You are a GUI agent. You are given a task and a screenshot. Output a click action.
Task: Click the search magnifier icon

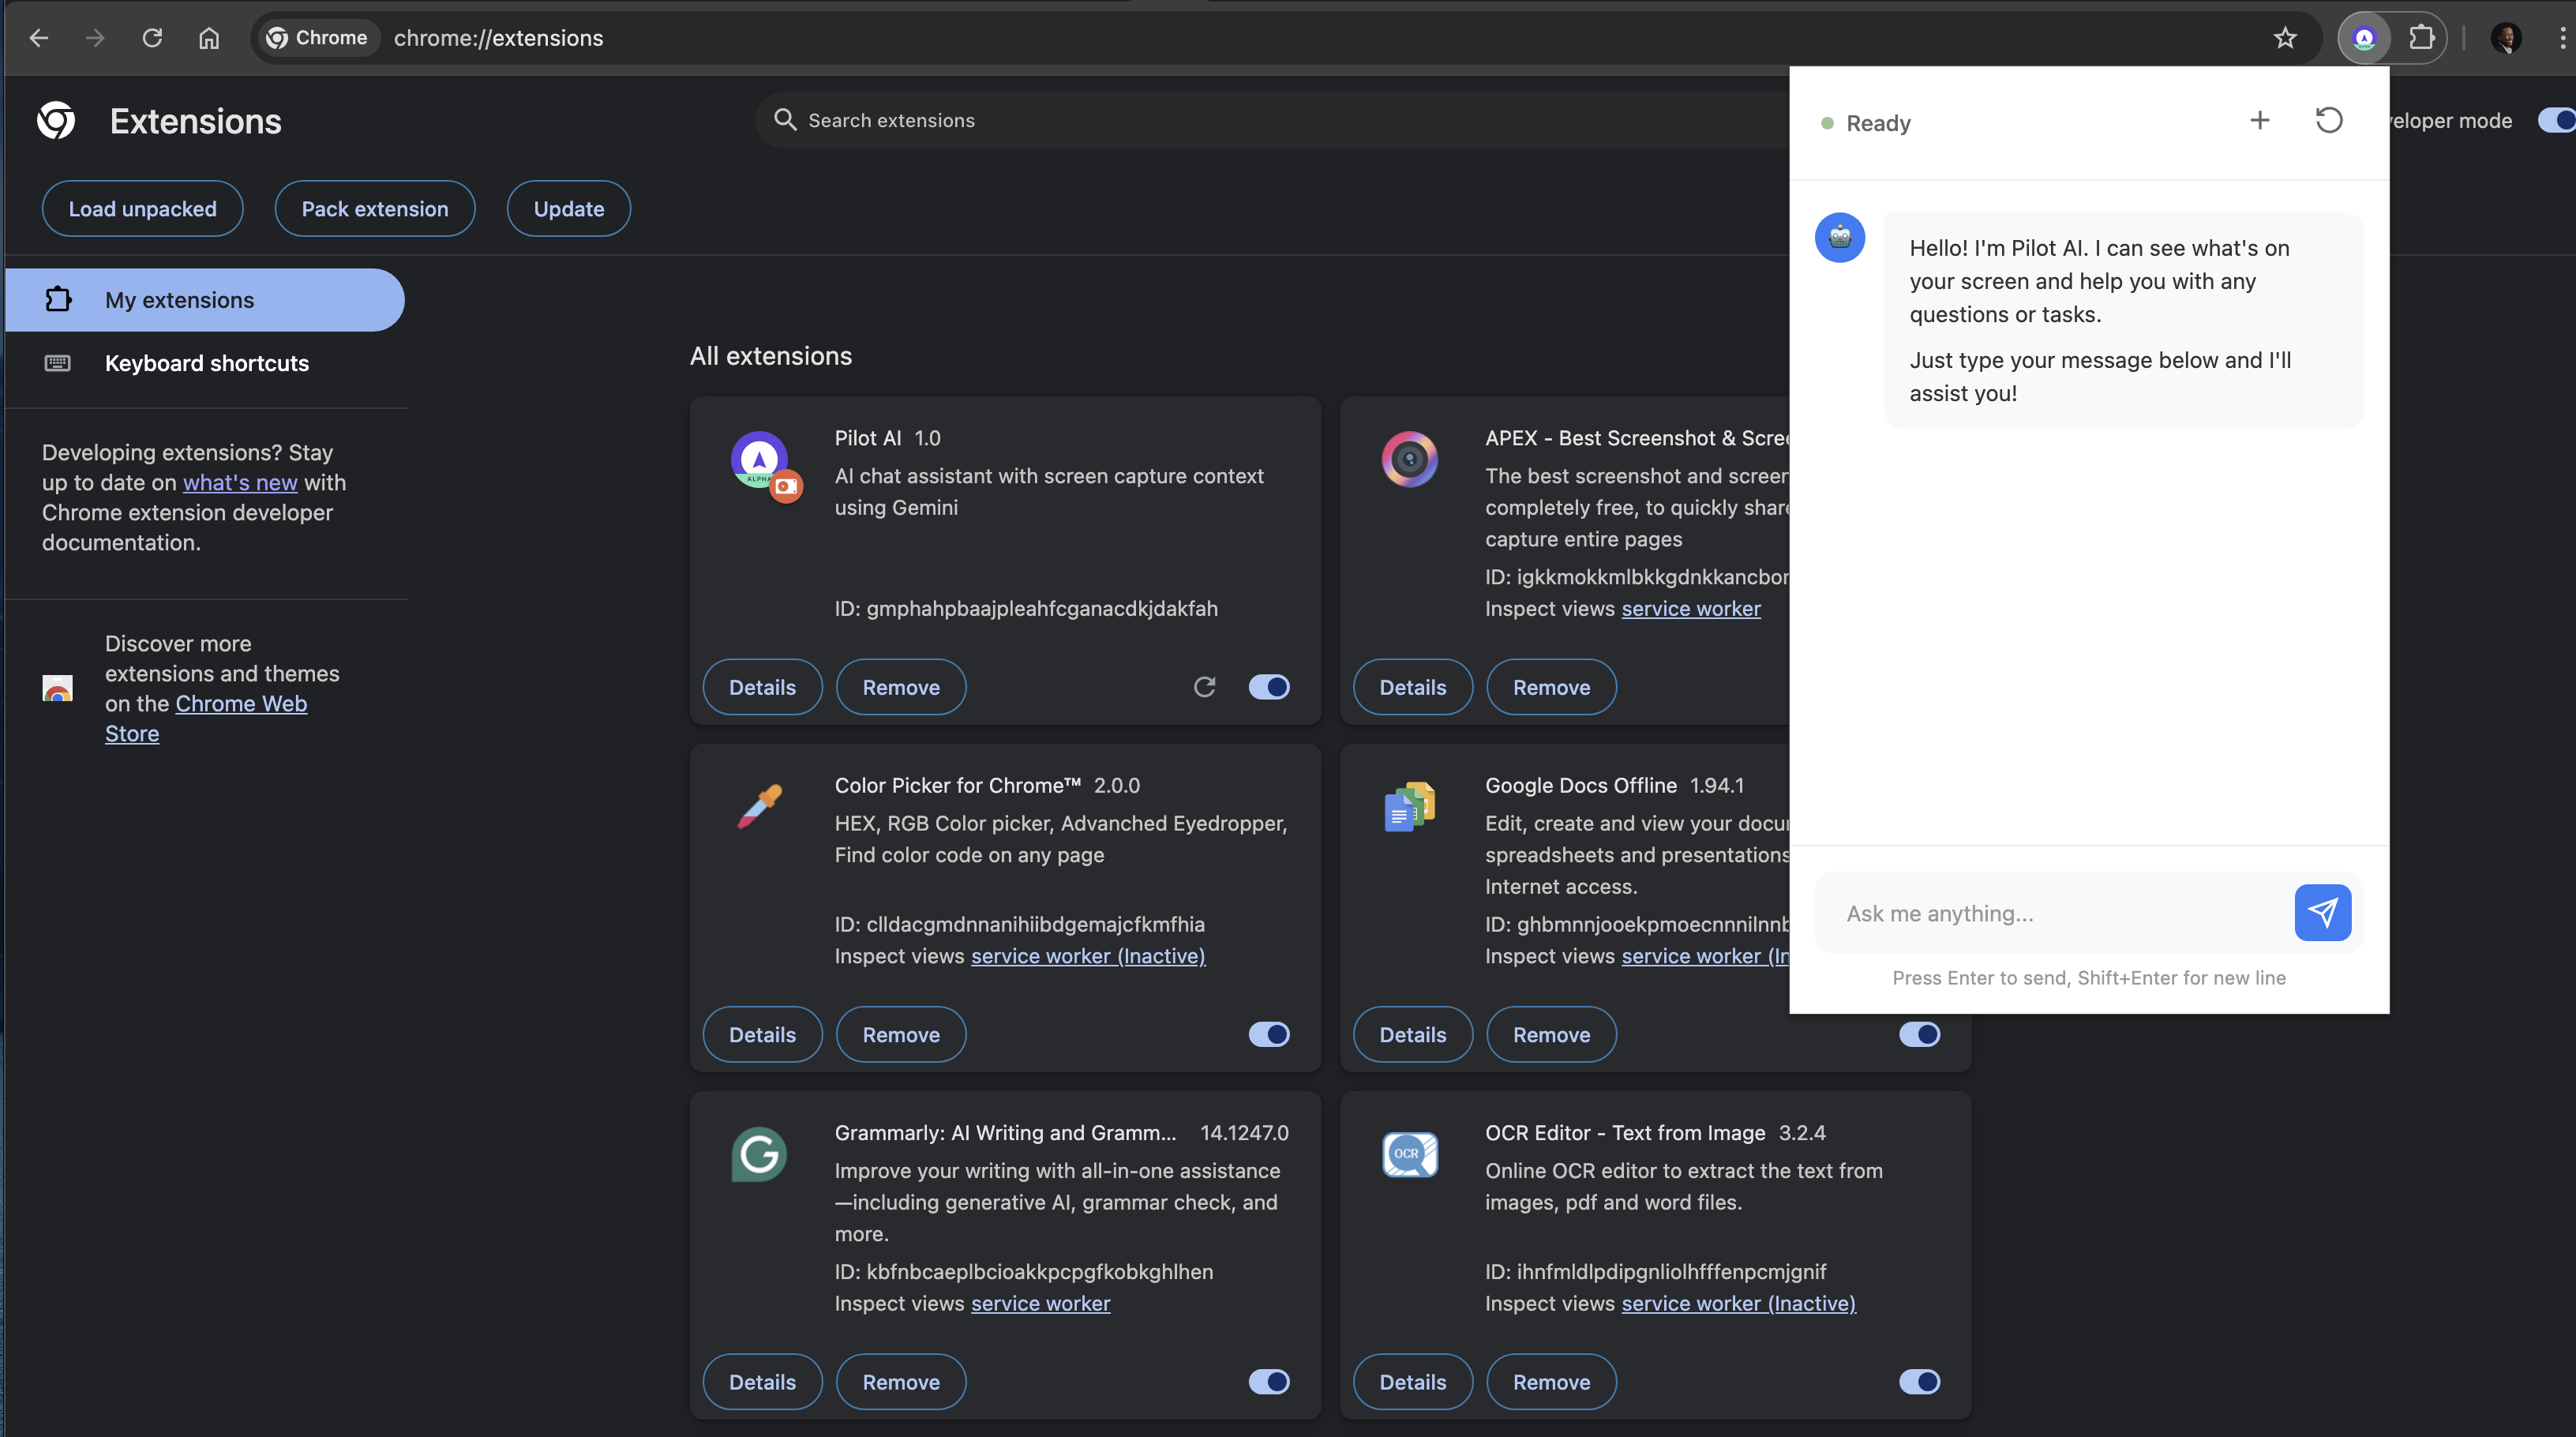tap(785, 120)
